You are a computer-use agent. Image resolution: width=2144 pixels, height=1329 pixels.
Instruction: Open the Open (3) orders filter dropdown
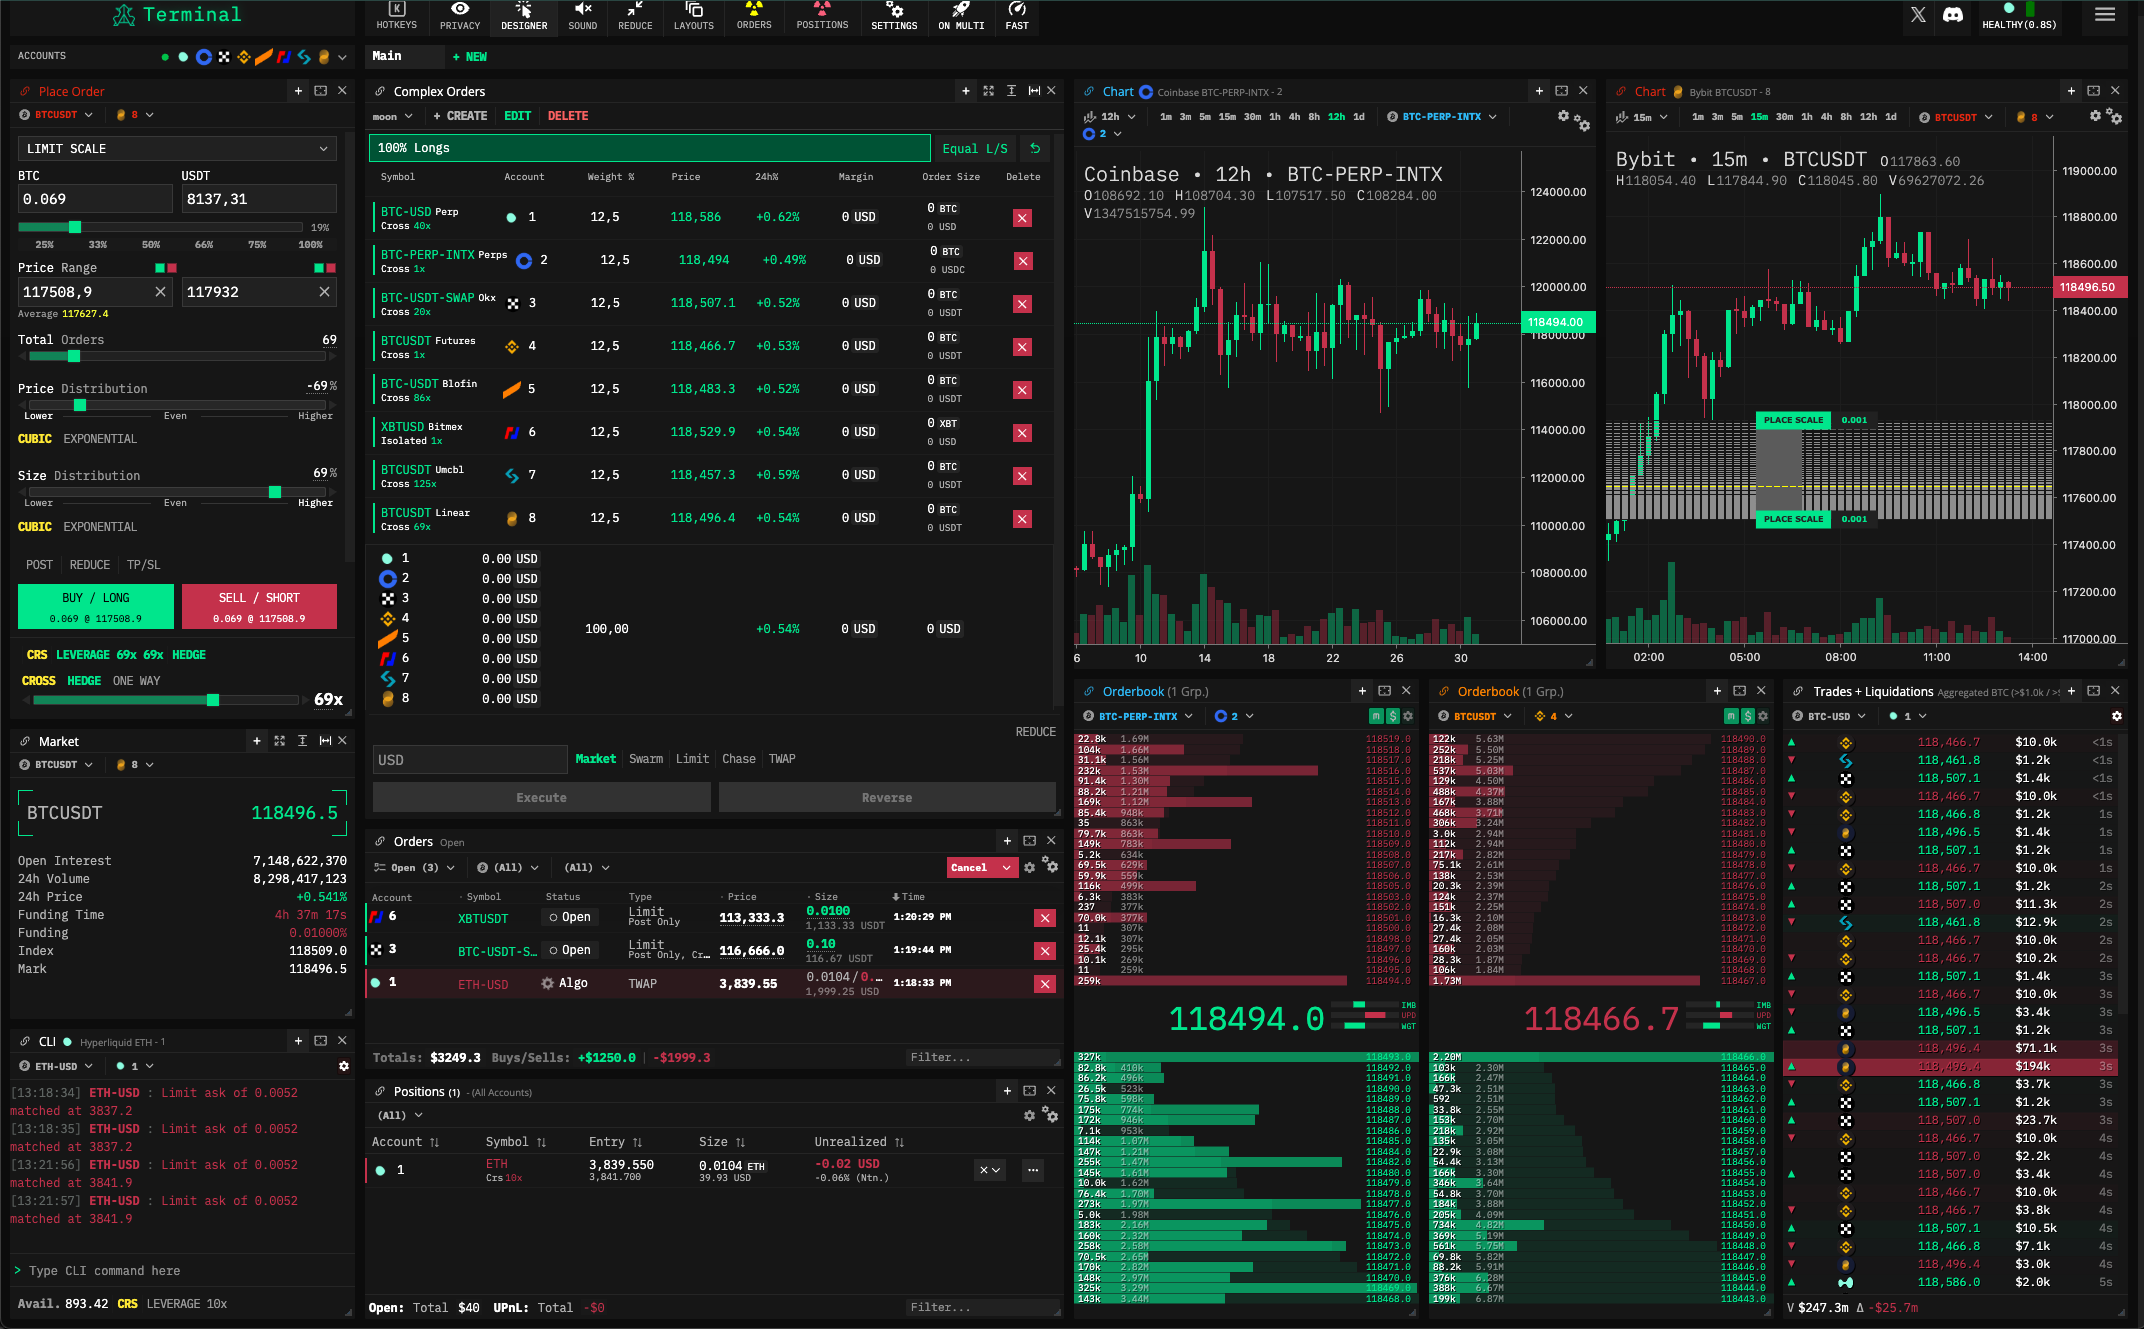[414, 868]
